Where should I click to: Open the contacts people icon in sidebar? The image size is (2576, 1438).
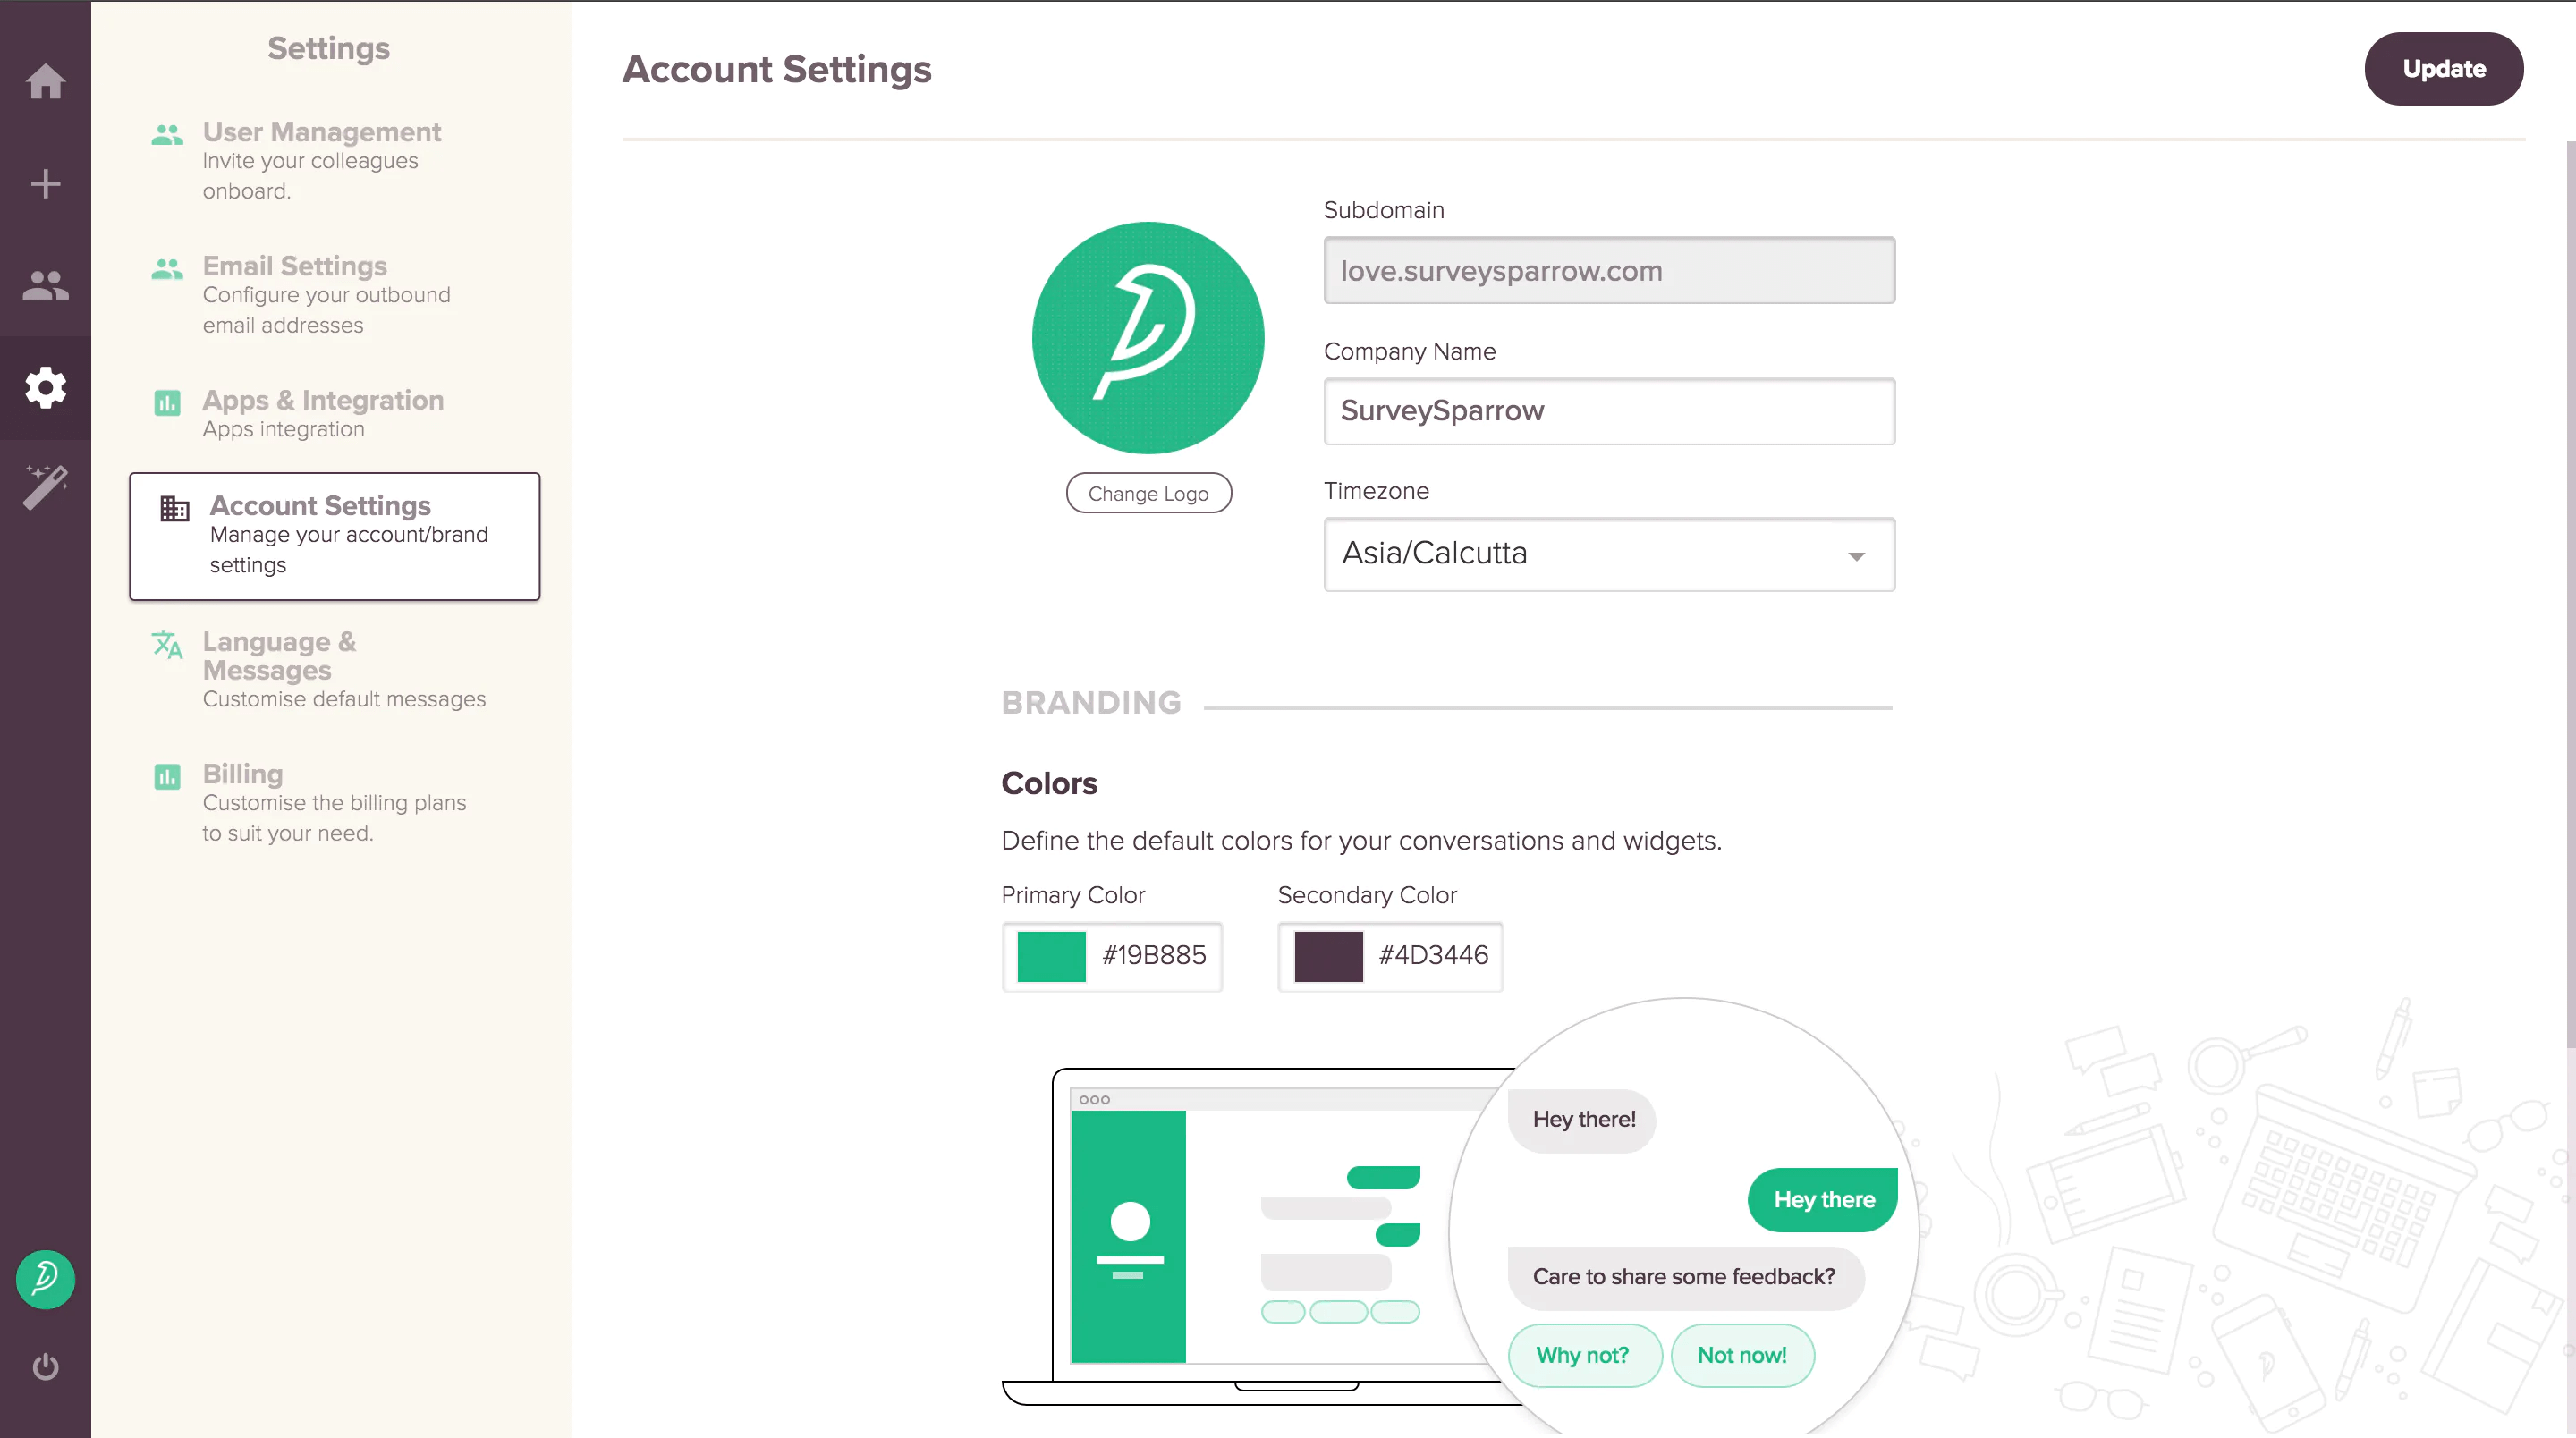point(45,286)
